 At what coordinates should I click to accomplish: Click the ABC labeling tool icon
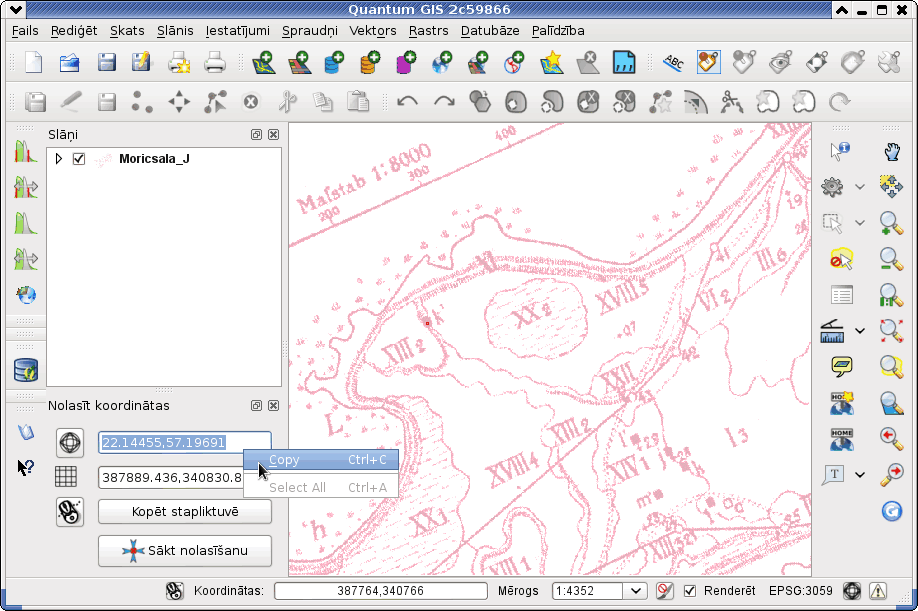tap(673, 62)
